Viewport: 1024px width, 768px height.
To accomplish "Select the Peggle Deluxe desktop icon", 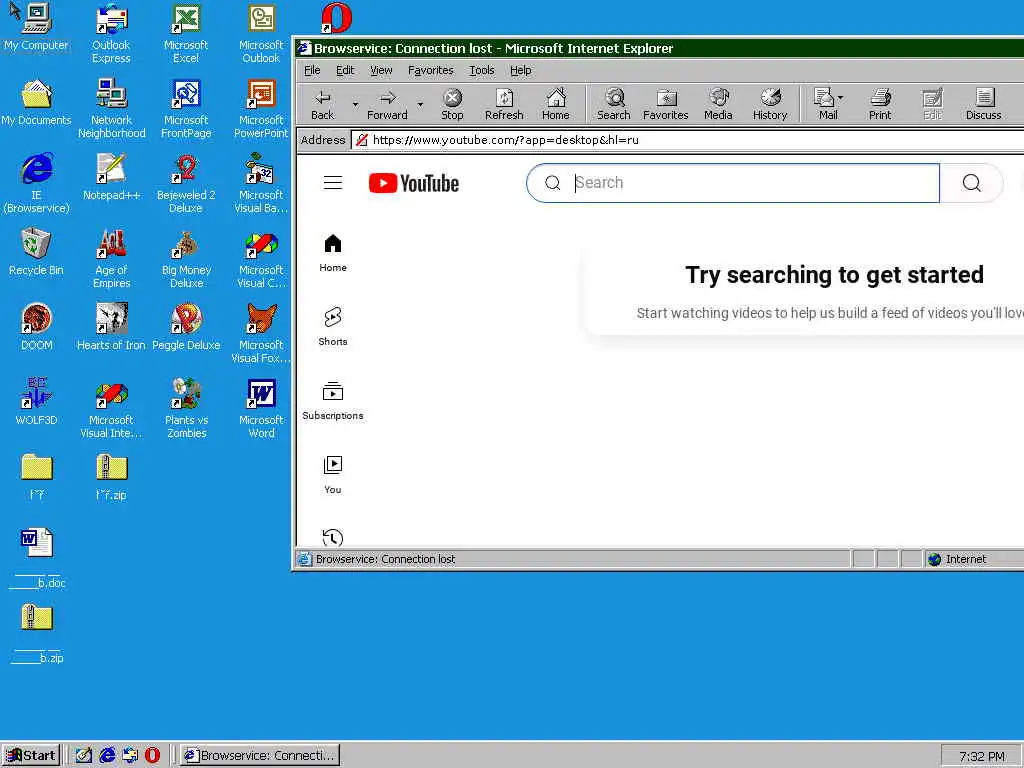I will (186, 327).
